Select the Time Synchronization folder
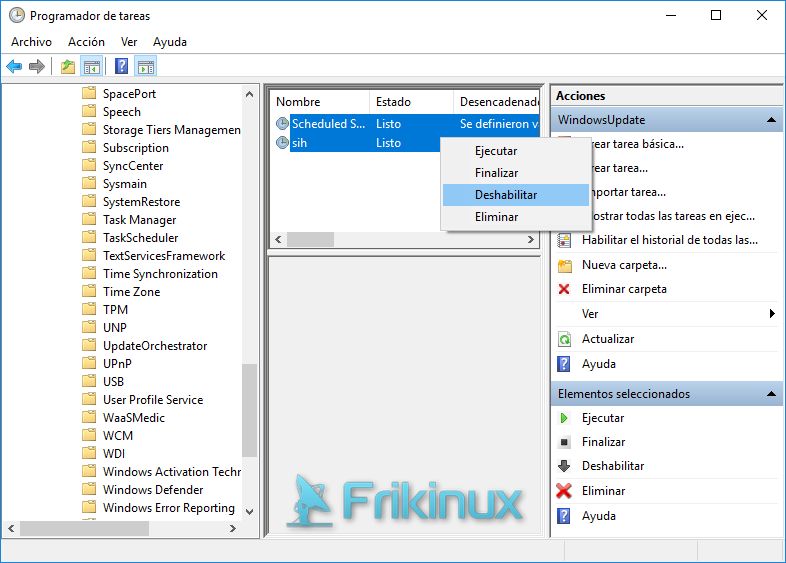This screenshot has width=786, height=563. coord(160,274)
